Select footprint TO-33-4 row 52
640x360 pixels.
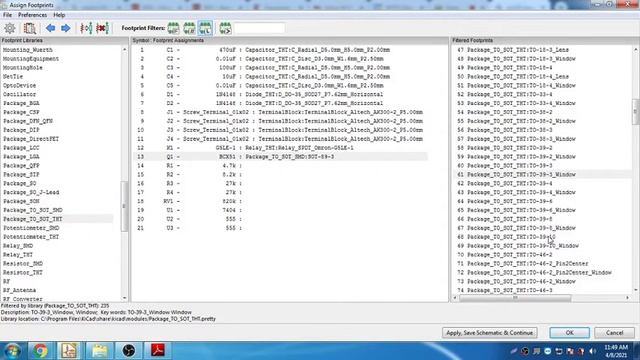542,94
